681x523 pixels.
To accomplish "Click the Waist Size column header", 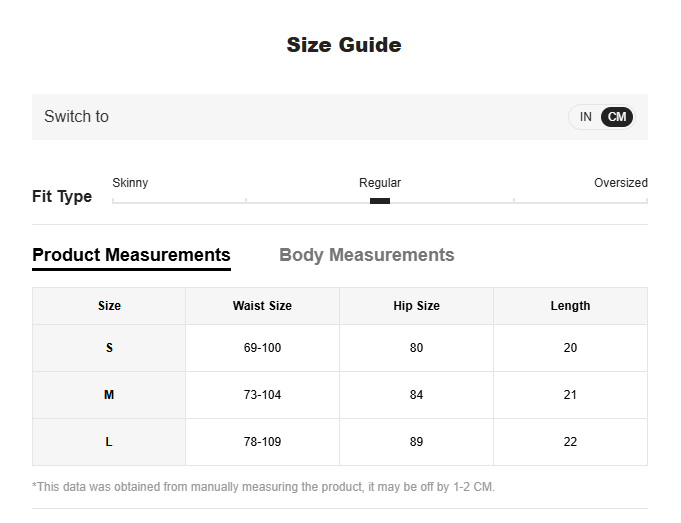I will 262,306.
